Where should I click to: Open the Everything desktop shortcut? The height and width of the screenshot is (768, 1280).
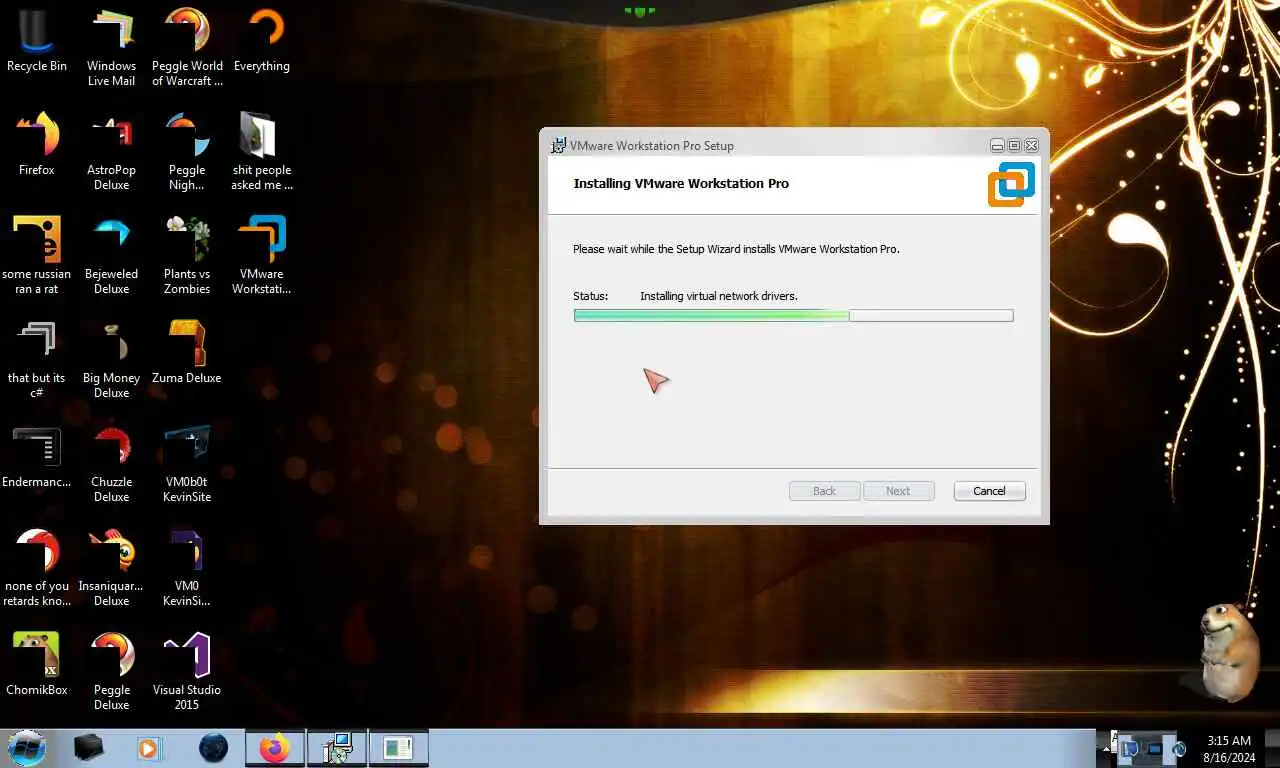(262, 40)
